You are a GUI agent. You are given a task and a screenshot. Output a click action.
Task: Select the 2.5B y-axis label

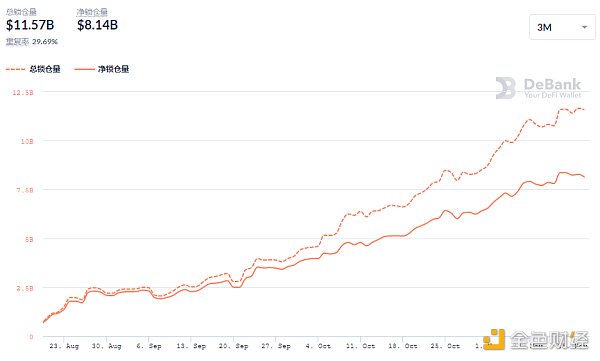25,288
